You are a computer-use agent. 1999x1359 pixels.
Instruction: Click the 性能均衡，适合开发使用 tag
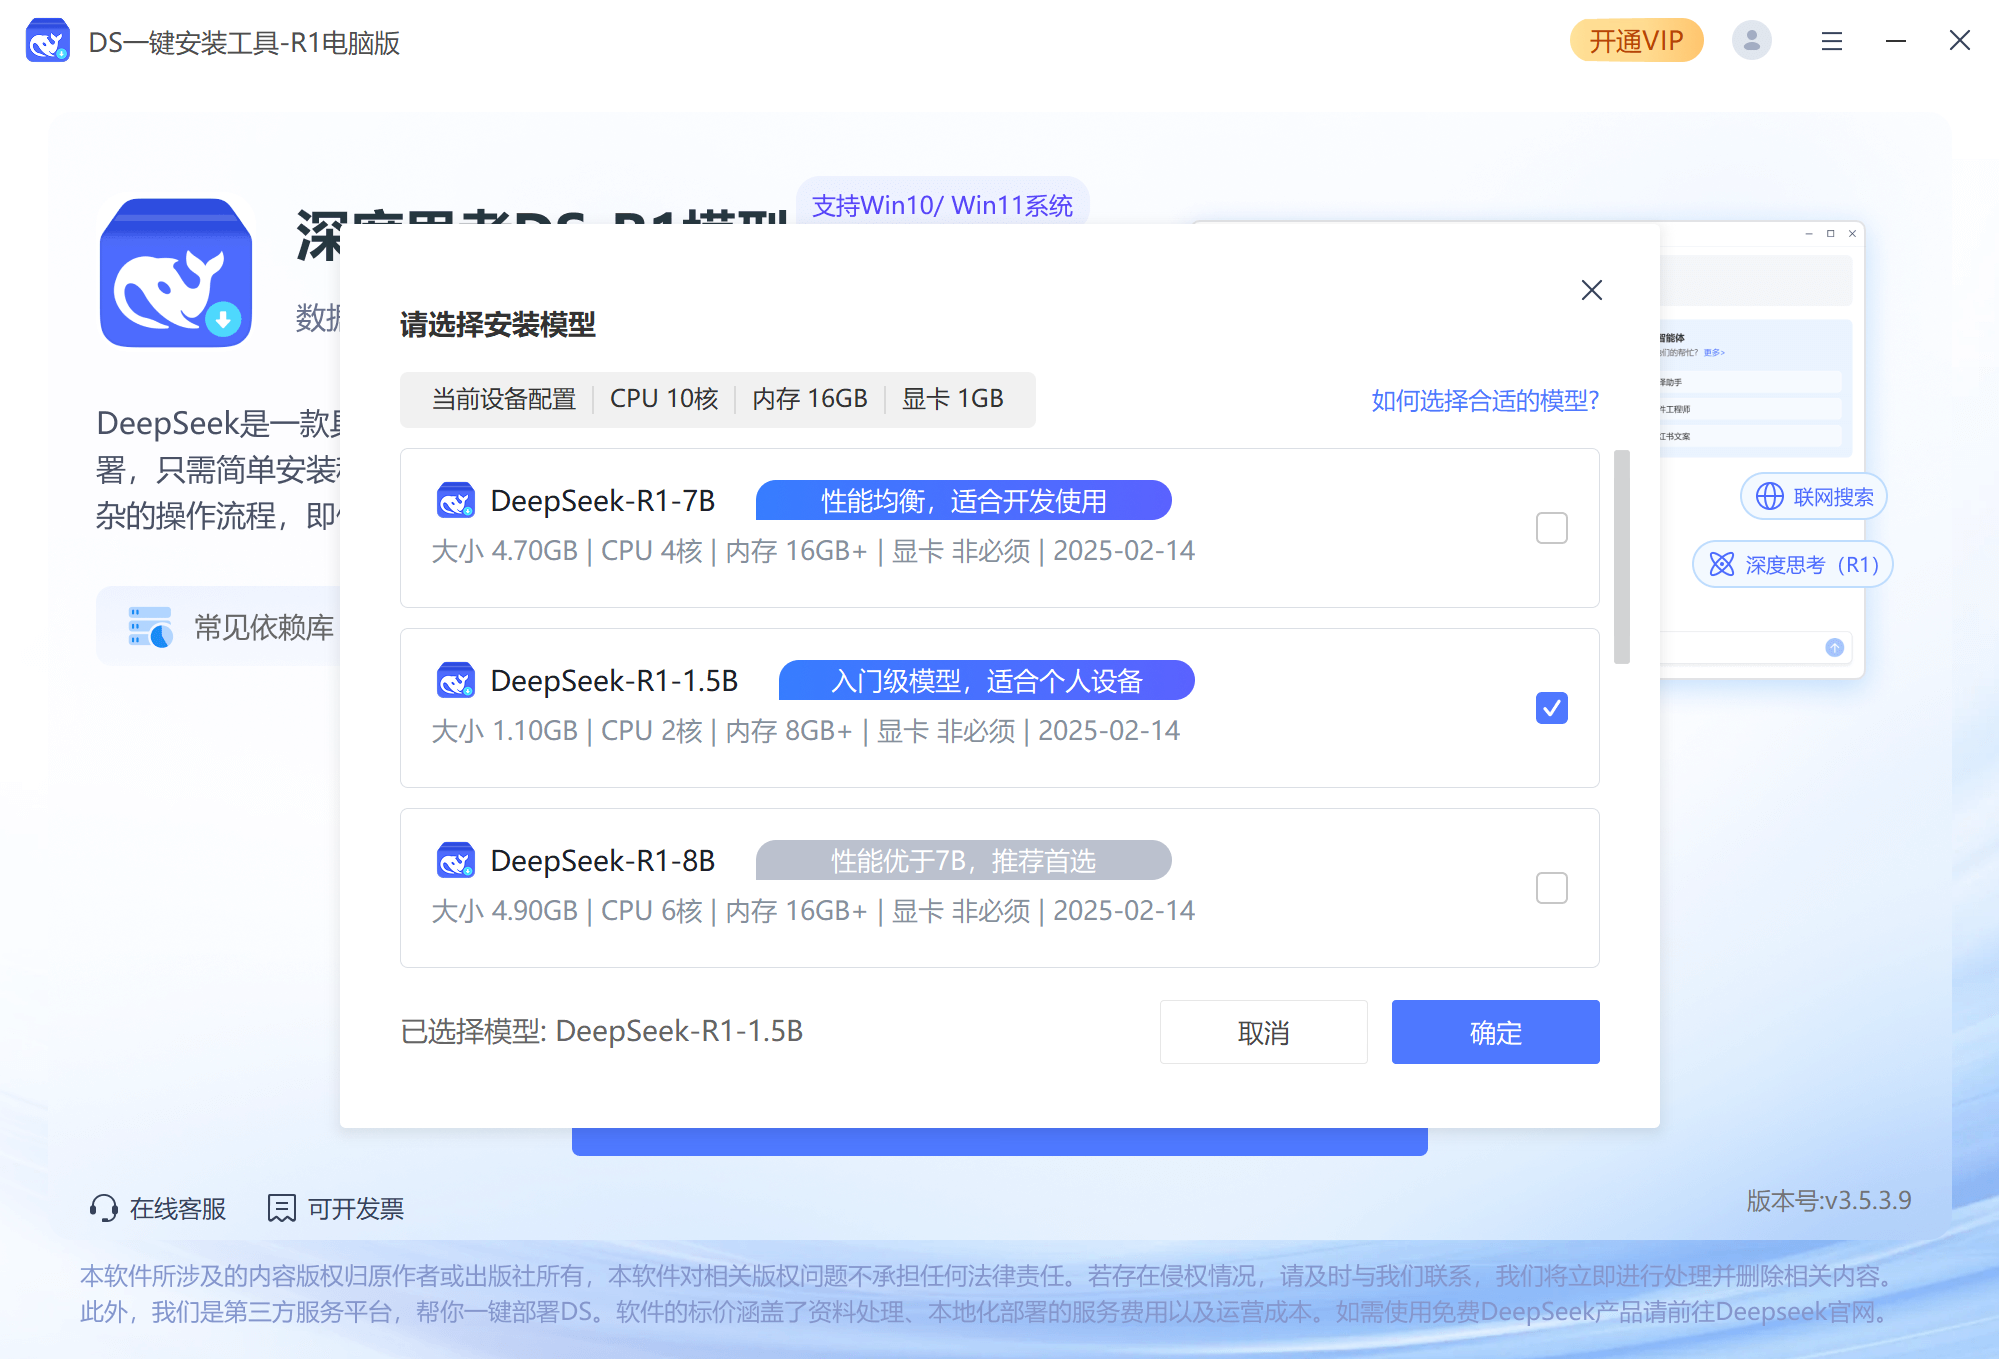[x=963, y=500]
